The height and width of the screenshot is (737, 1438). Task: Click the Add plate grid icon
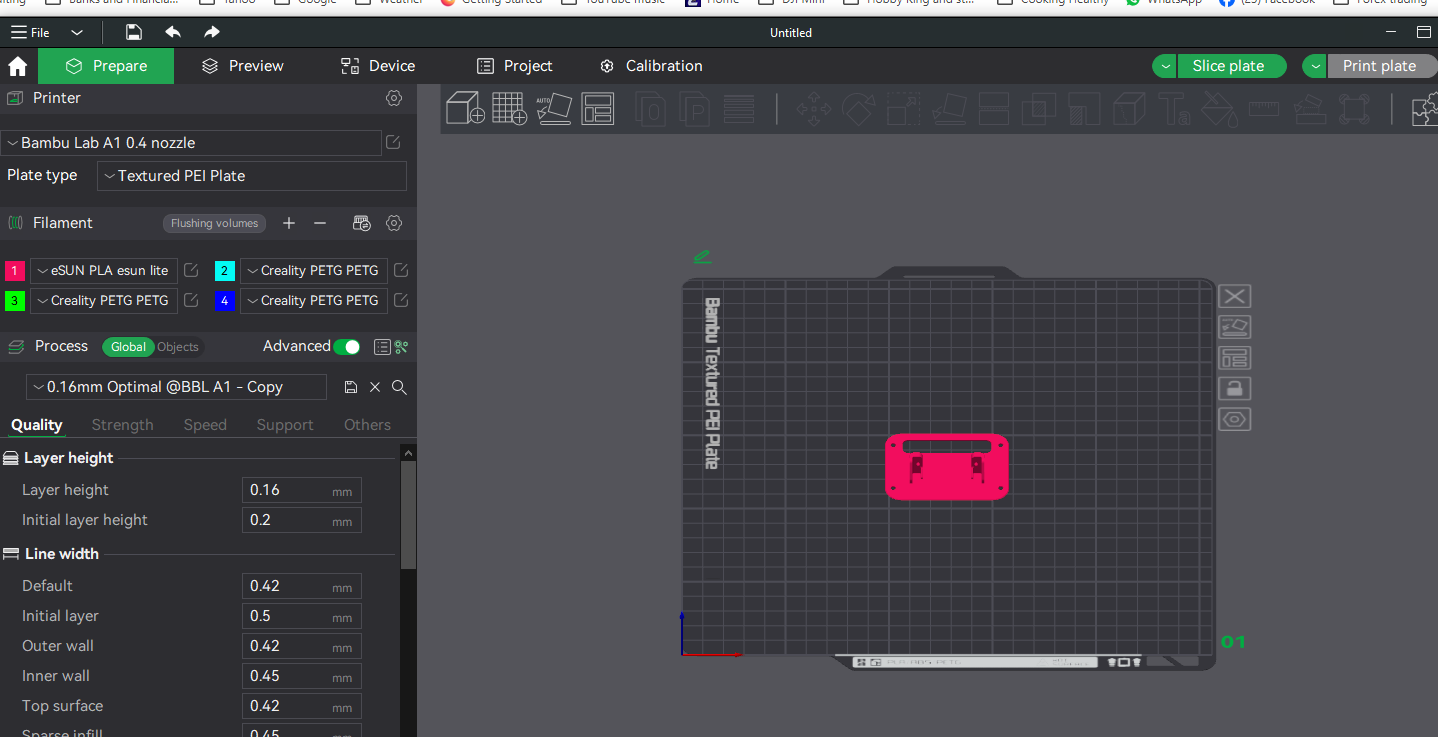(509, 108)
